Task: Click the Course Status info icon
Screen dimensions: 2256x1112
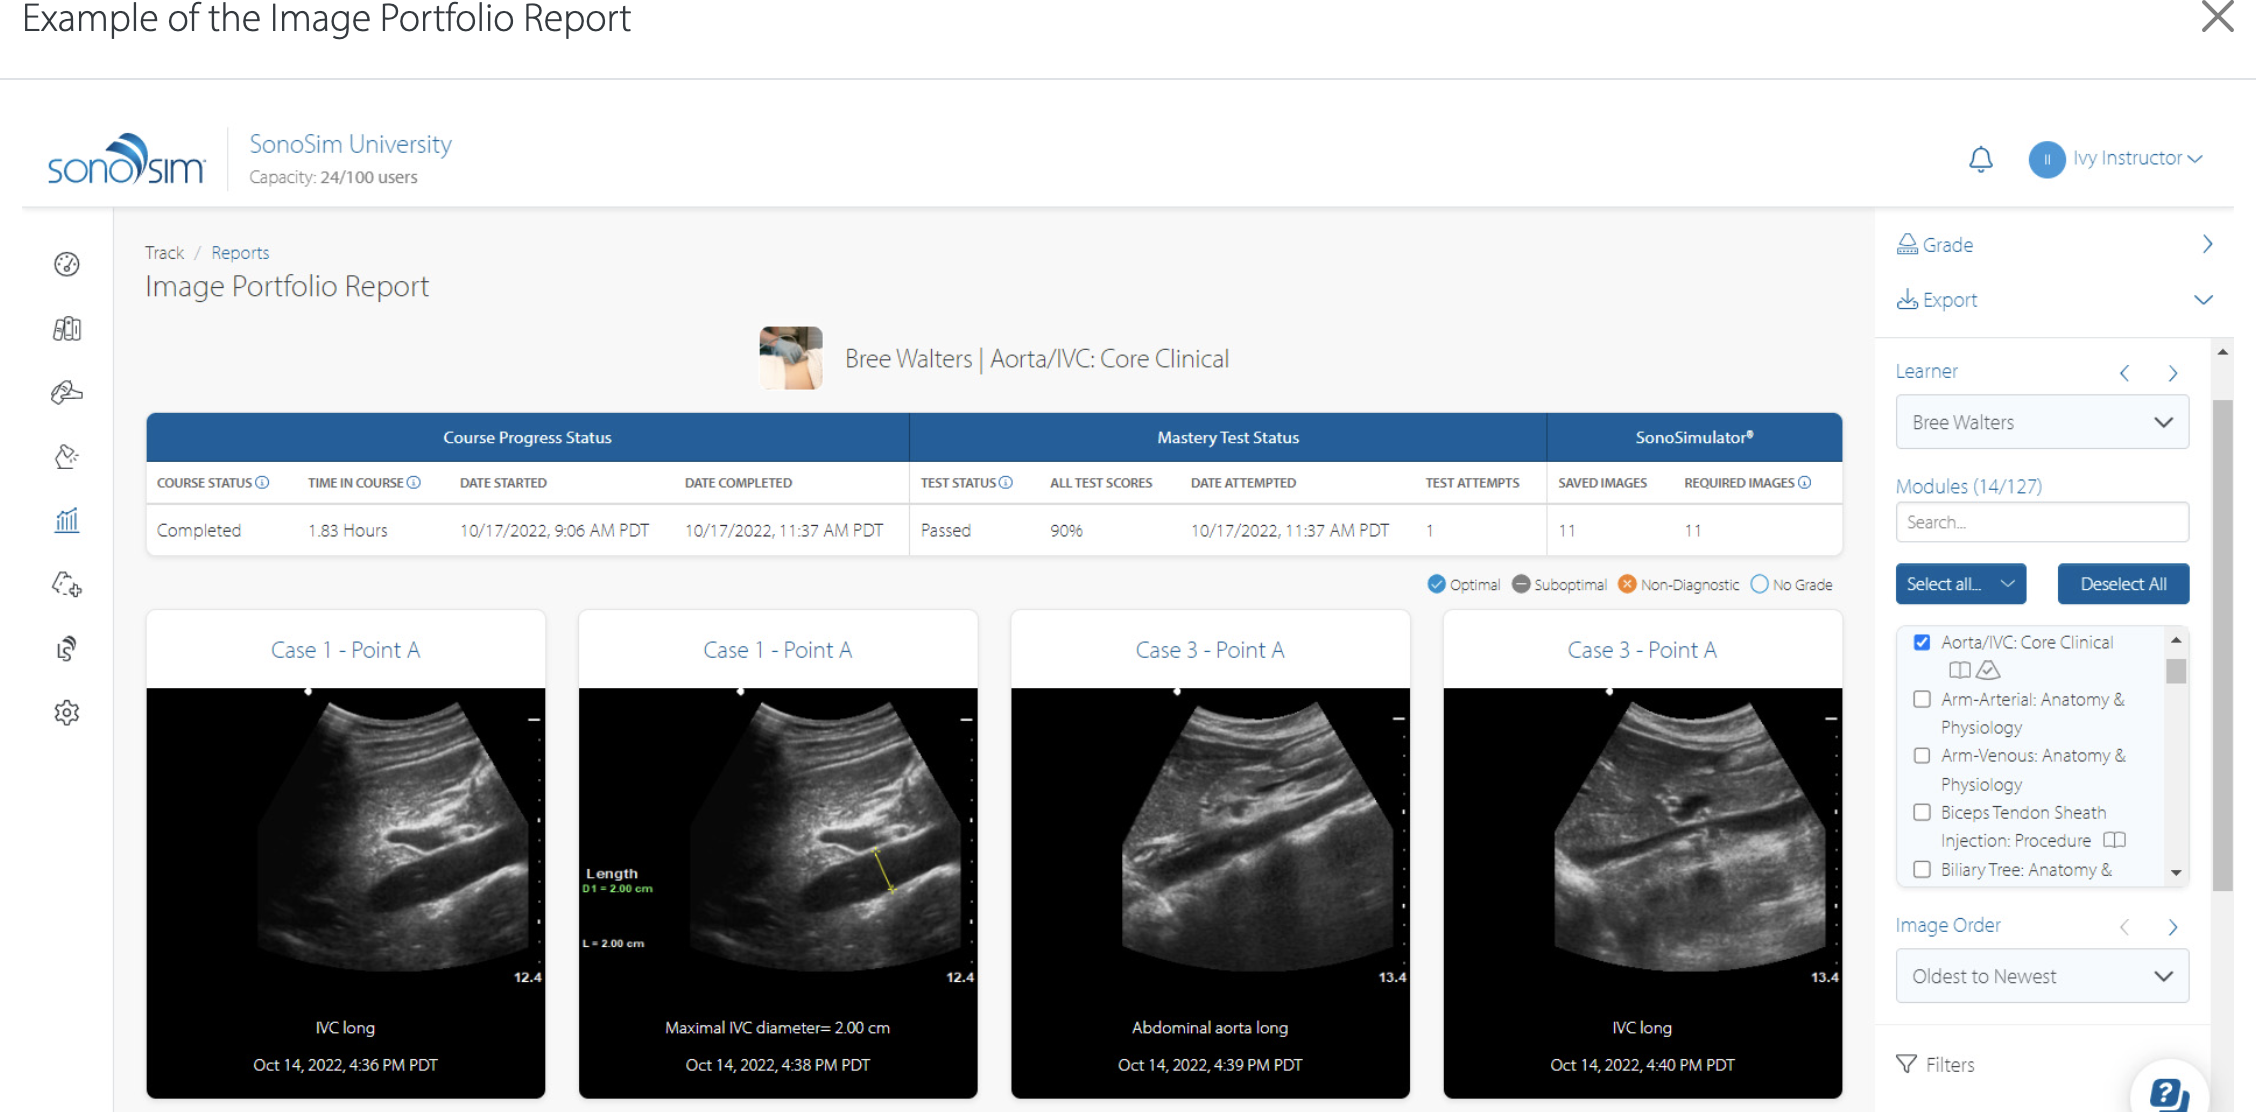Action: [x=263, y=483]
